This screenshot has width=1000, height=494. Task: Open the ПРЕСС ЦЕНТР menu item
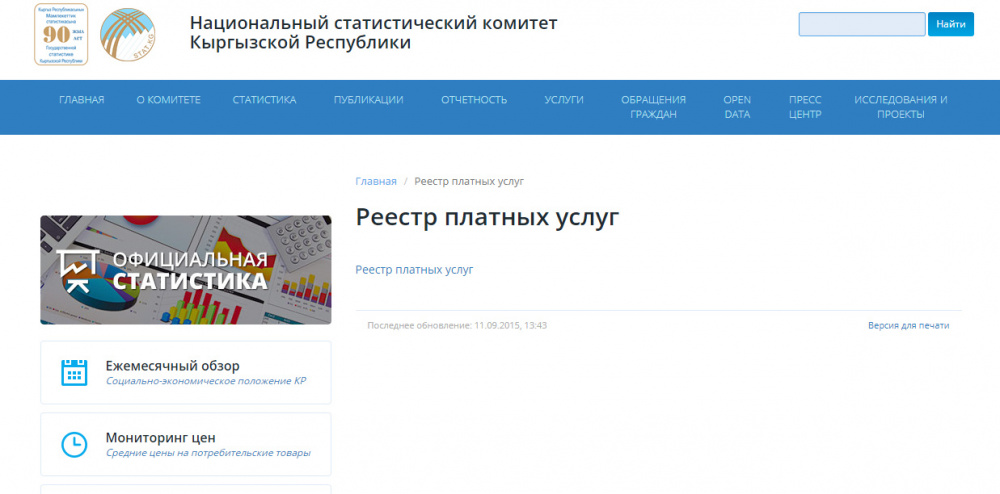[x=805, y=107]
